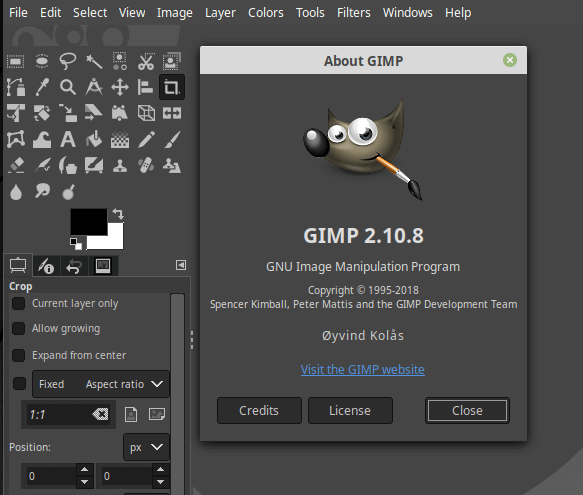Select the Fuzzy Select magic wand tool

click(x=94, y=61)
